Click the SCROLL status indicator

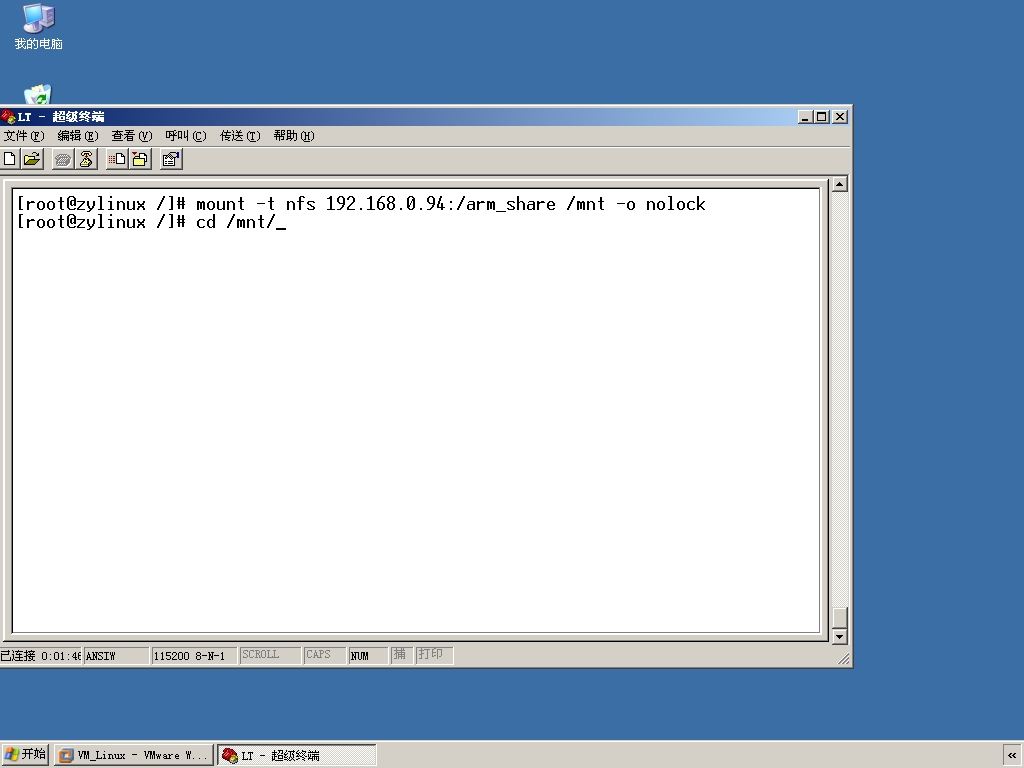[x=270, y=655]
